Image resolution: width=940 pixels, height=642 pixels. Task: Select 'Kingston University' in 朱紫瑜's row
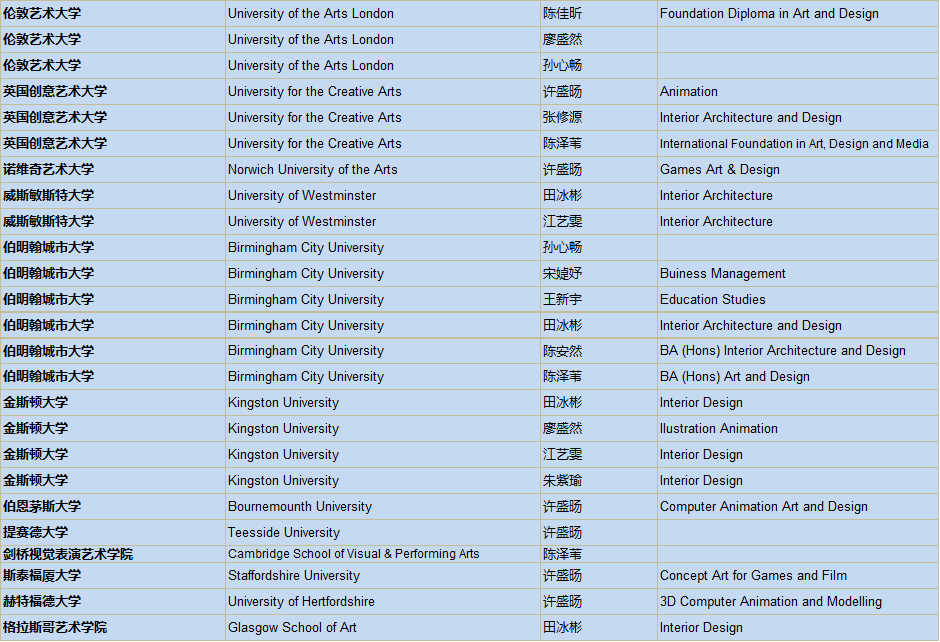pos(283,480)
